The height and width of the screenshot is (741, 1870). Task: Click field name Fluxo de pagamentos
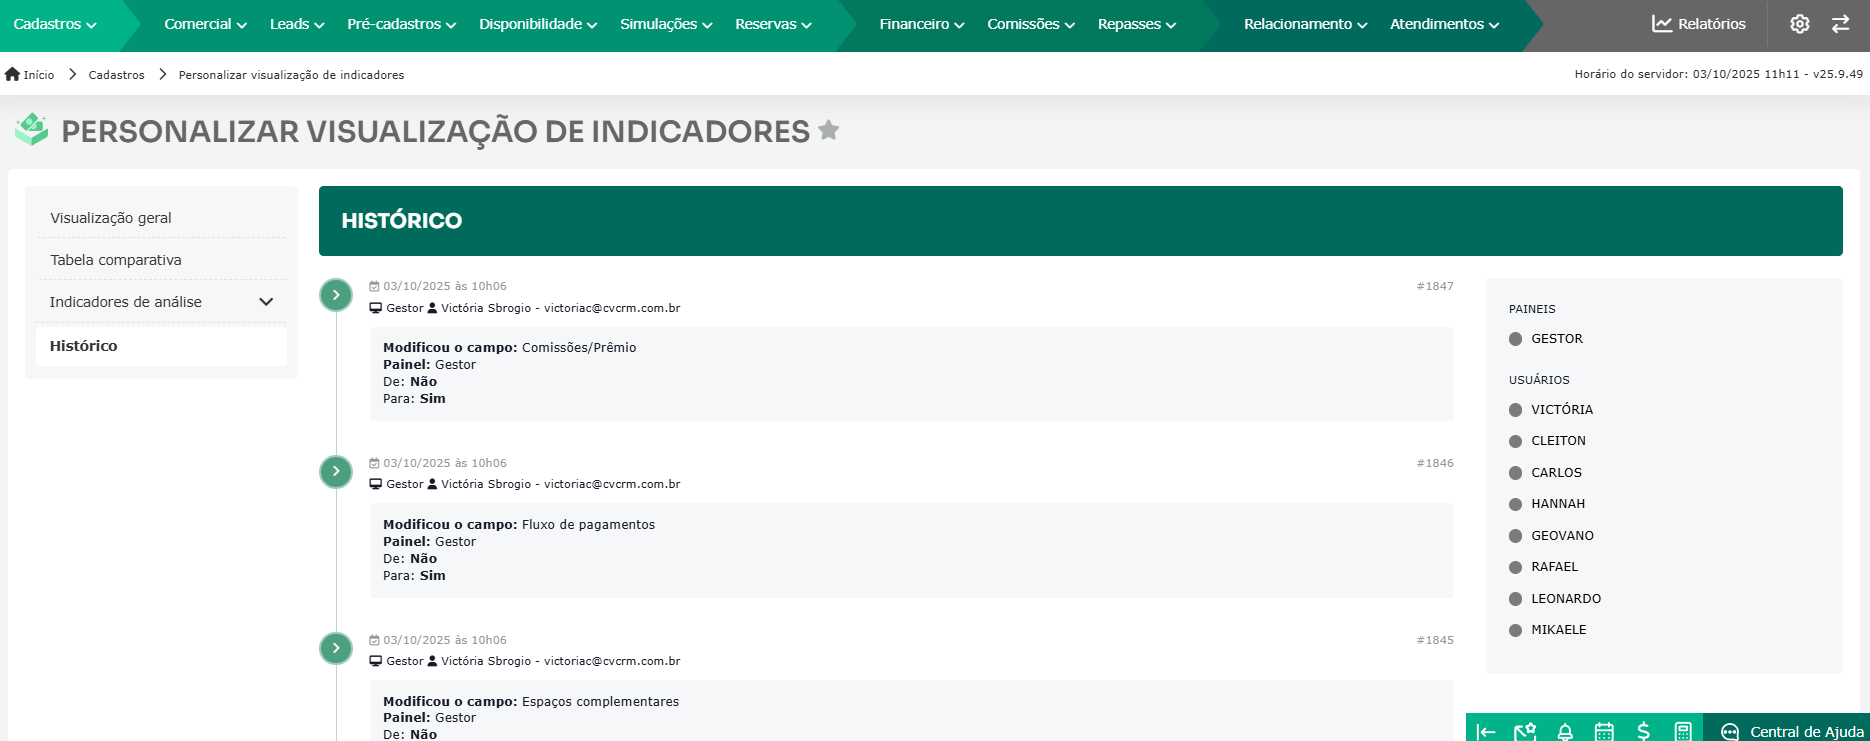coord(588,525)
